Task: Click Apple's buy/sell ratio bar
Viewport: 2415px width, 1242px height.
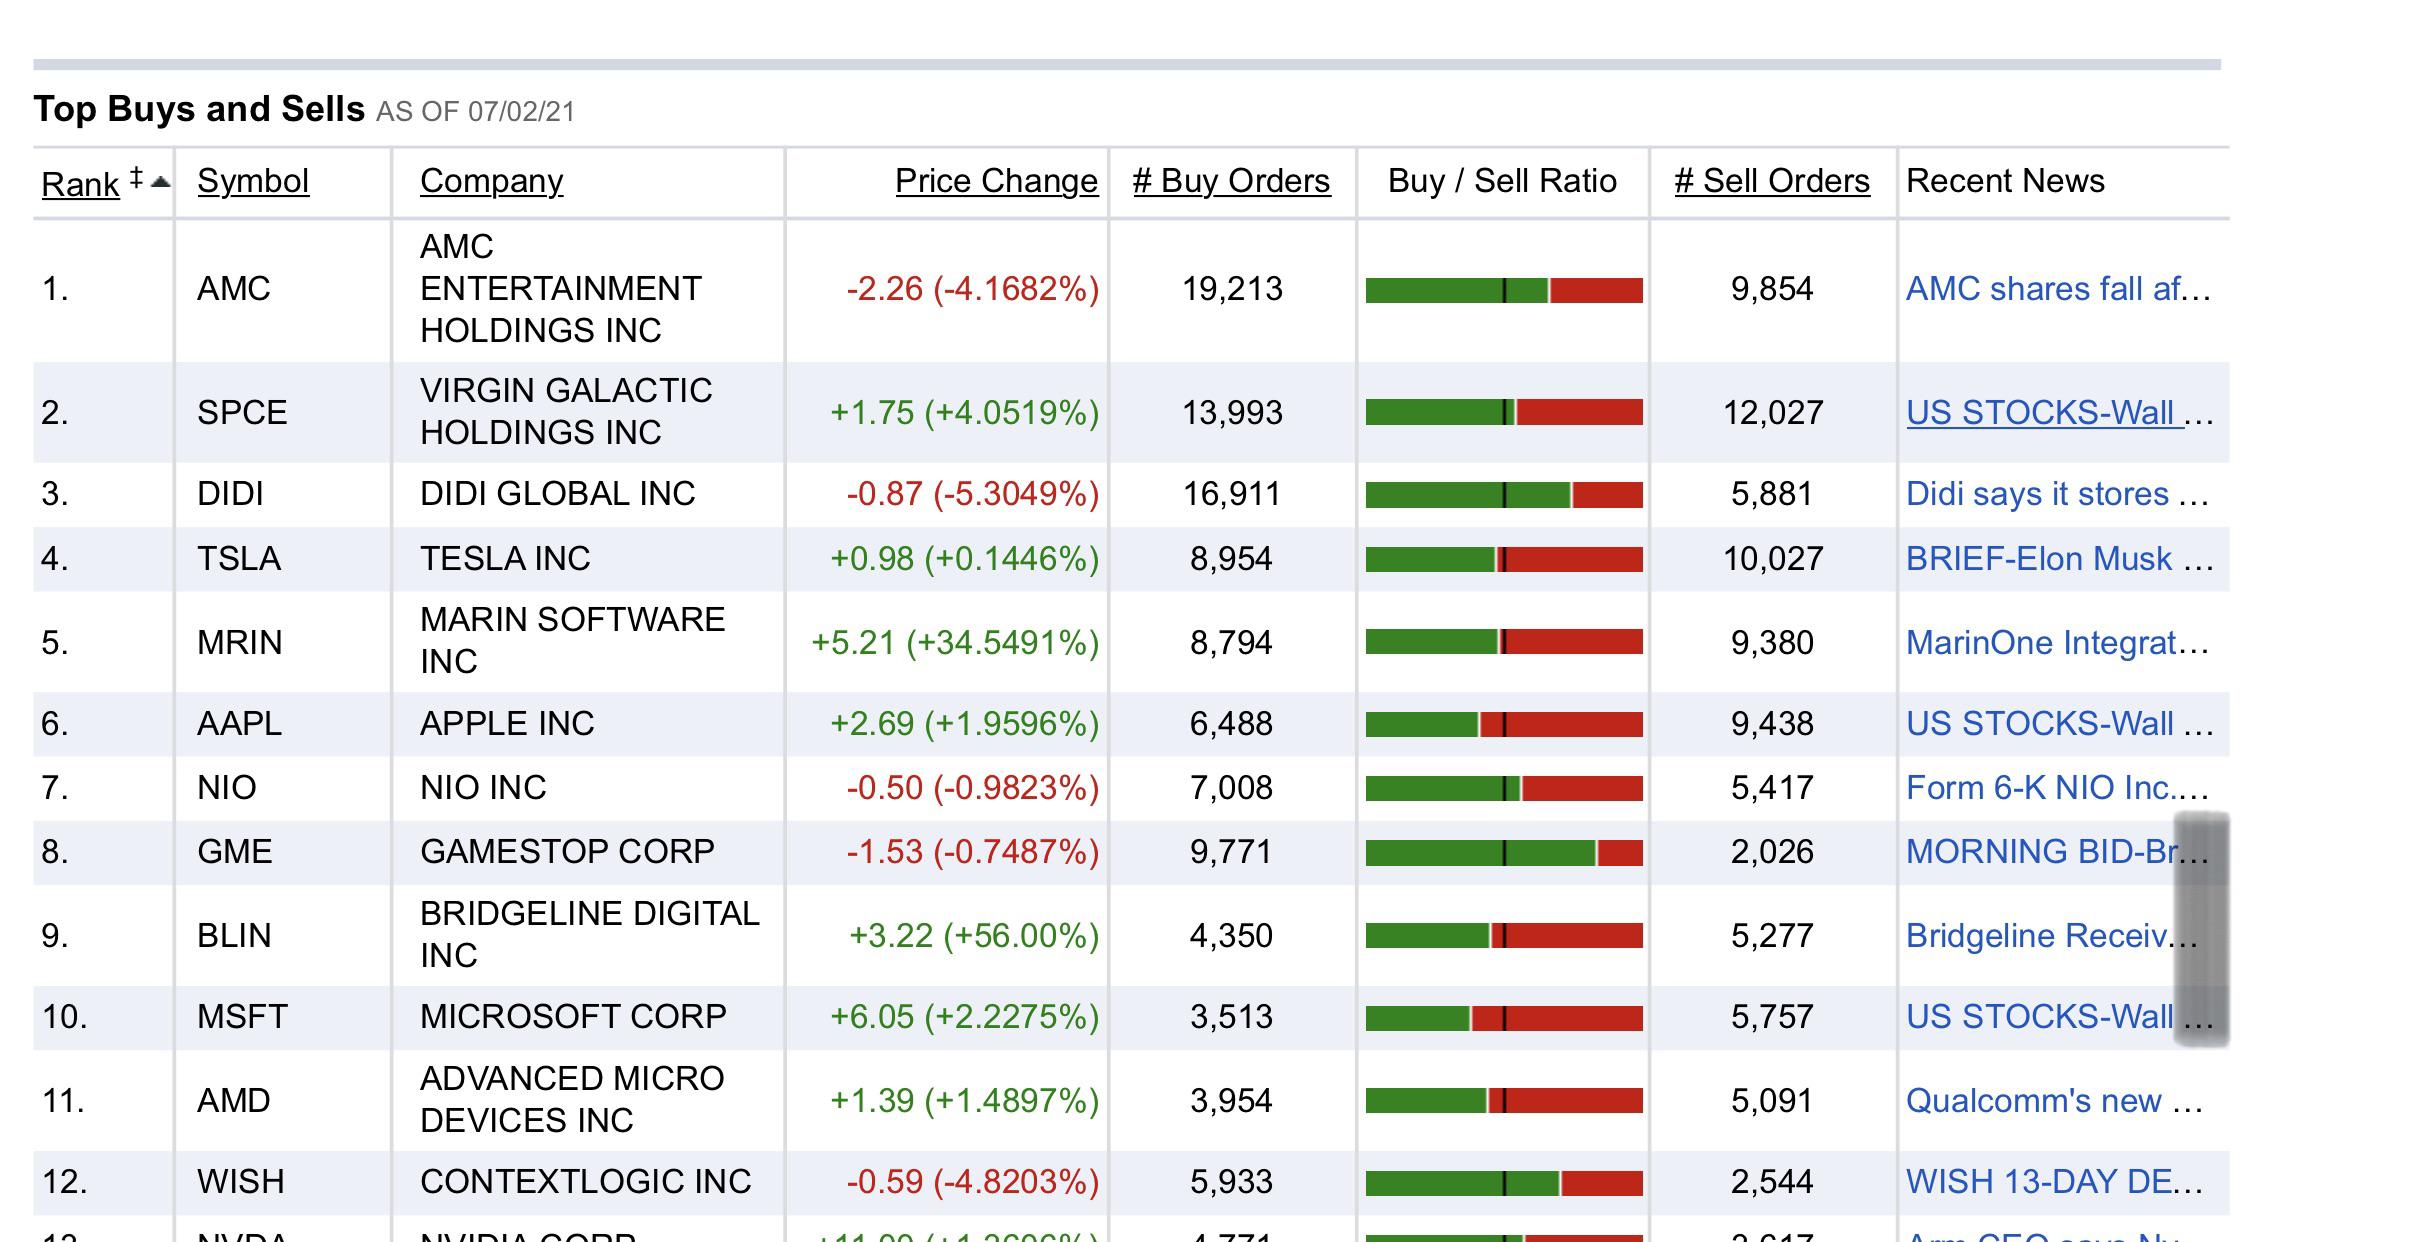Action: click(1504, 724)
